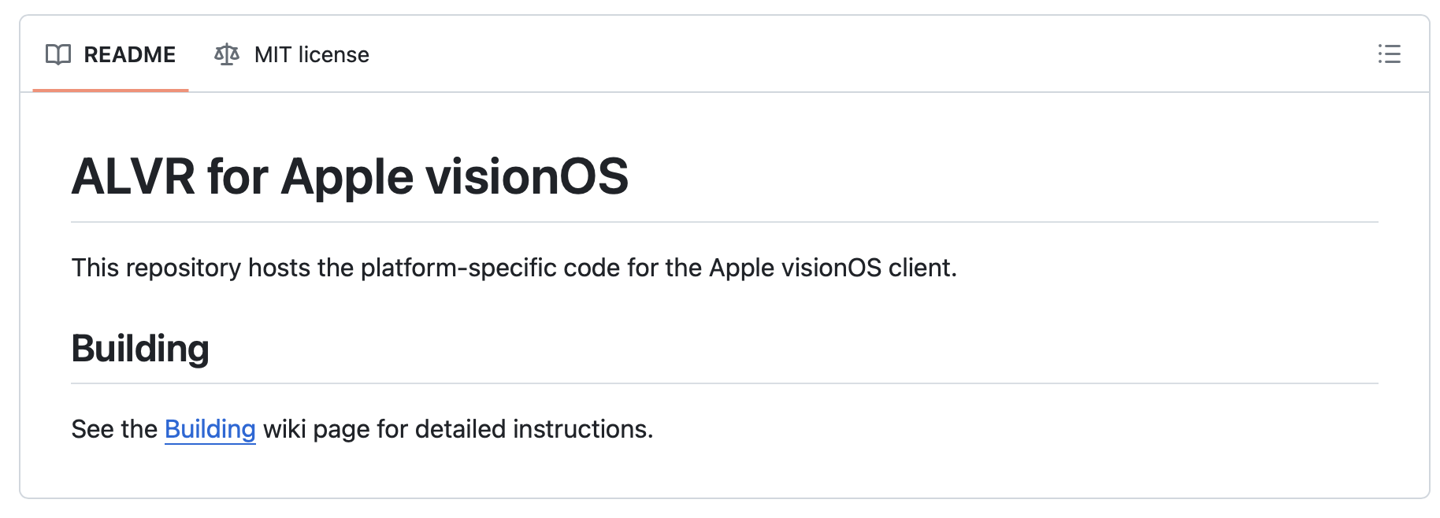Screen dimensions: 1440x518
Task: Click the orange underline beneath README tab
Action: [x=110, y=90]
